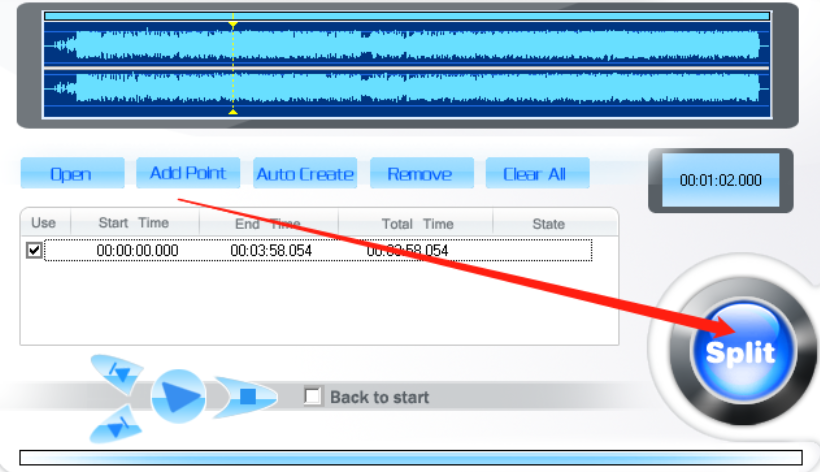
Task: Click the Total Time column header
Action: click(417, 224)
